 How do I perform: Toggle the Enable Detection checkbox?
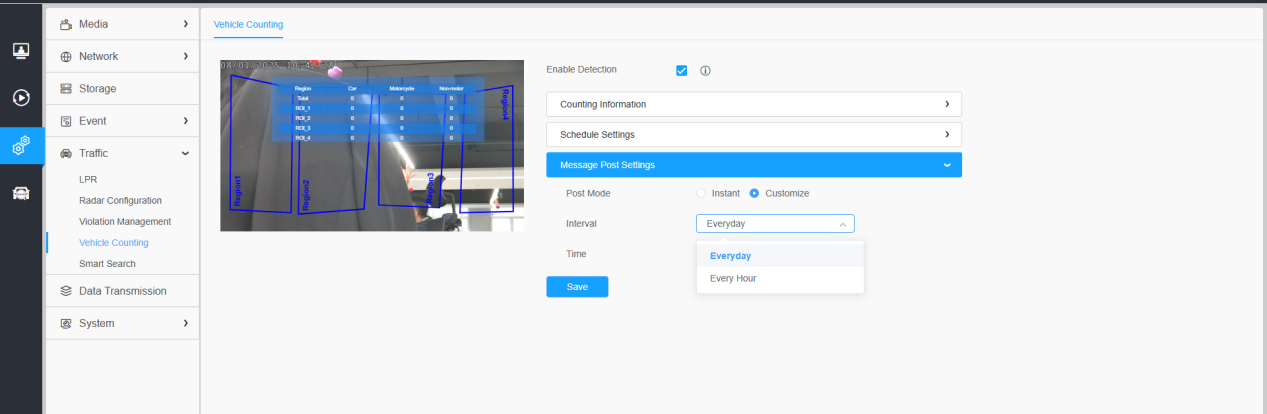(682, 70)
